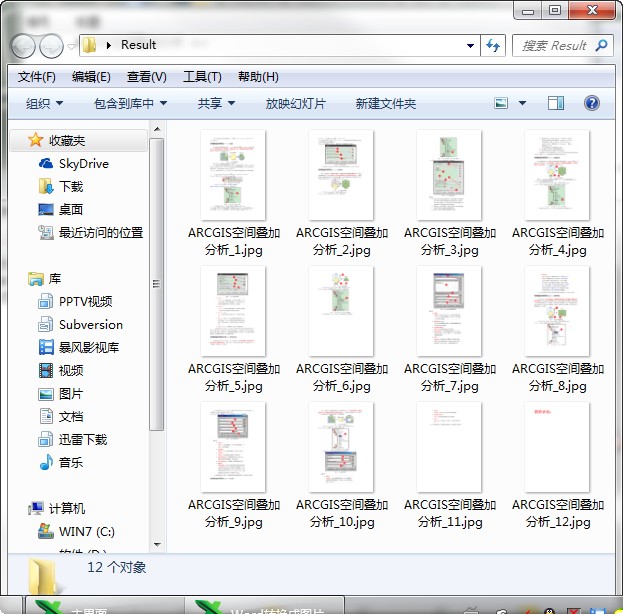Click the 主界面 taskbar button
The image size is (623, 614).
(105, 606)
